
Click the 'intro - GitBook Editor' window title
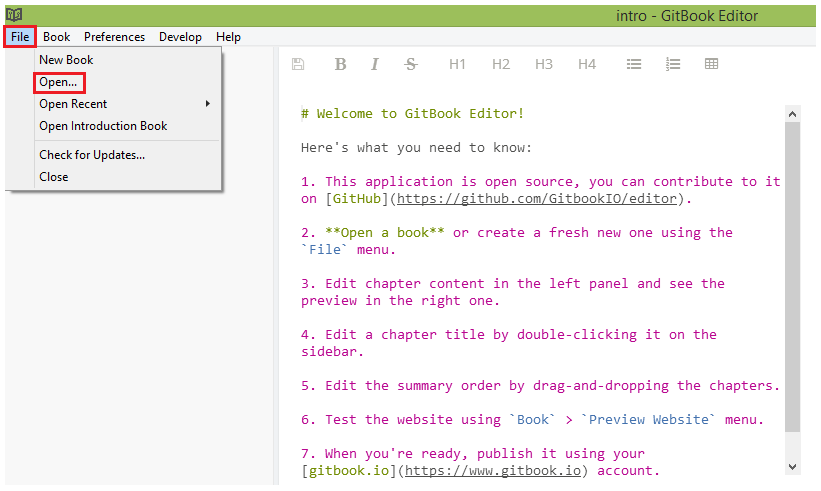(x=687, y=16)
